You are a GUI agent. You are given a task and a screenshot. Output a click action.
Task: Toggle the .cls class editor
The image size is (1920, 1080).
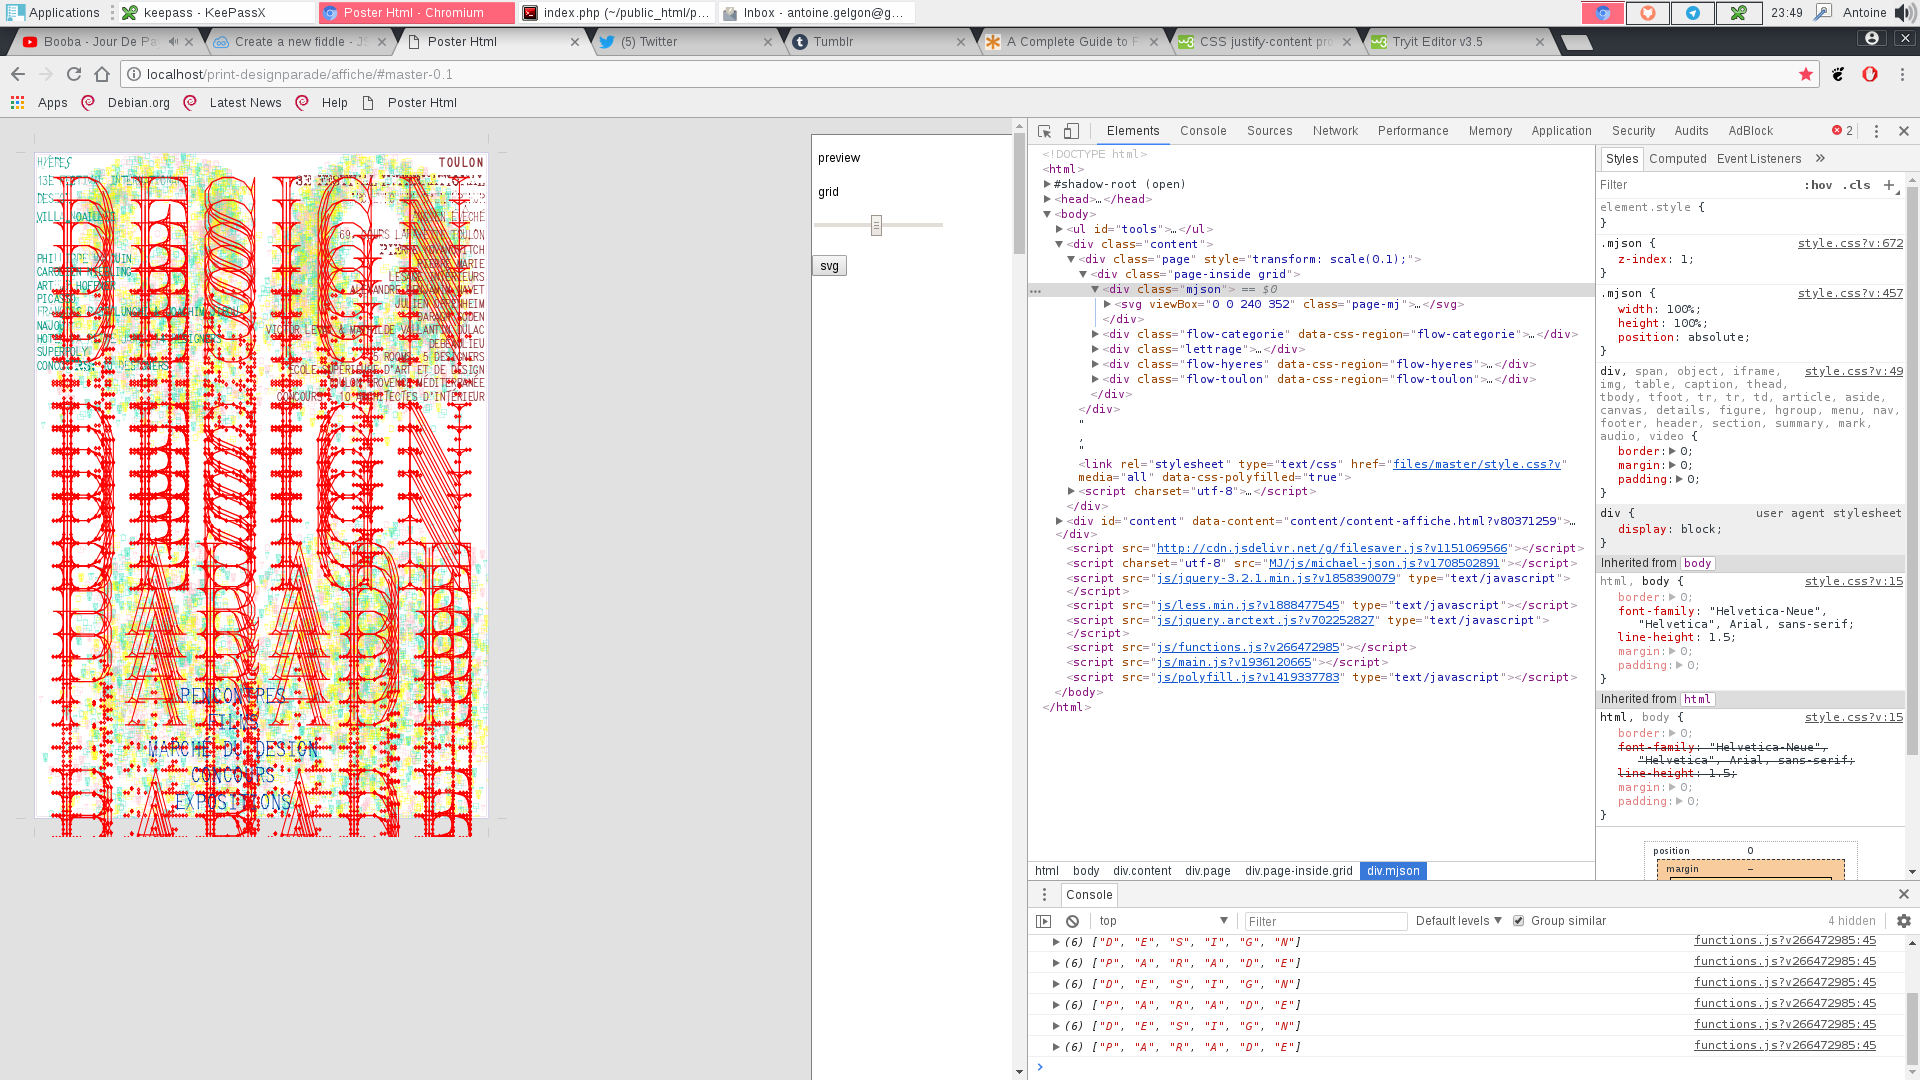pos(1857,185)
